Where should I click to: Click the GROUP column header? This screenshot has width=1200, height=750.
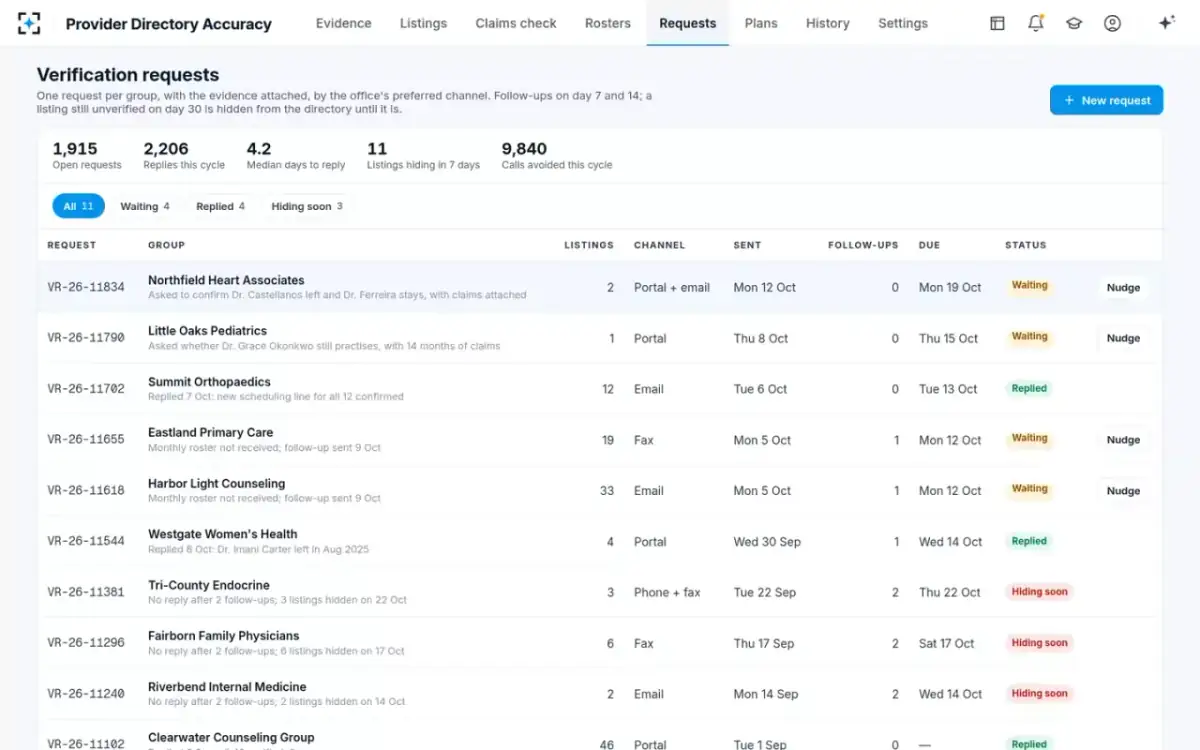[166, 245]
